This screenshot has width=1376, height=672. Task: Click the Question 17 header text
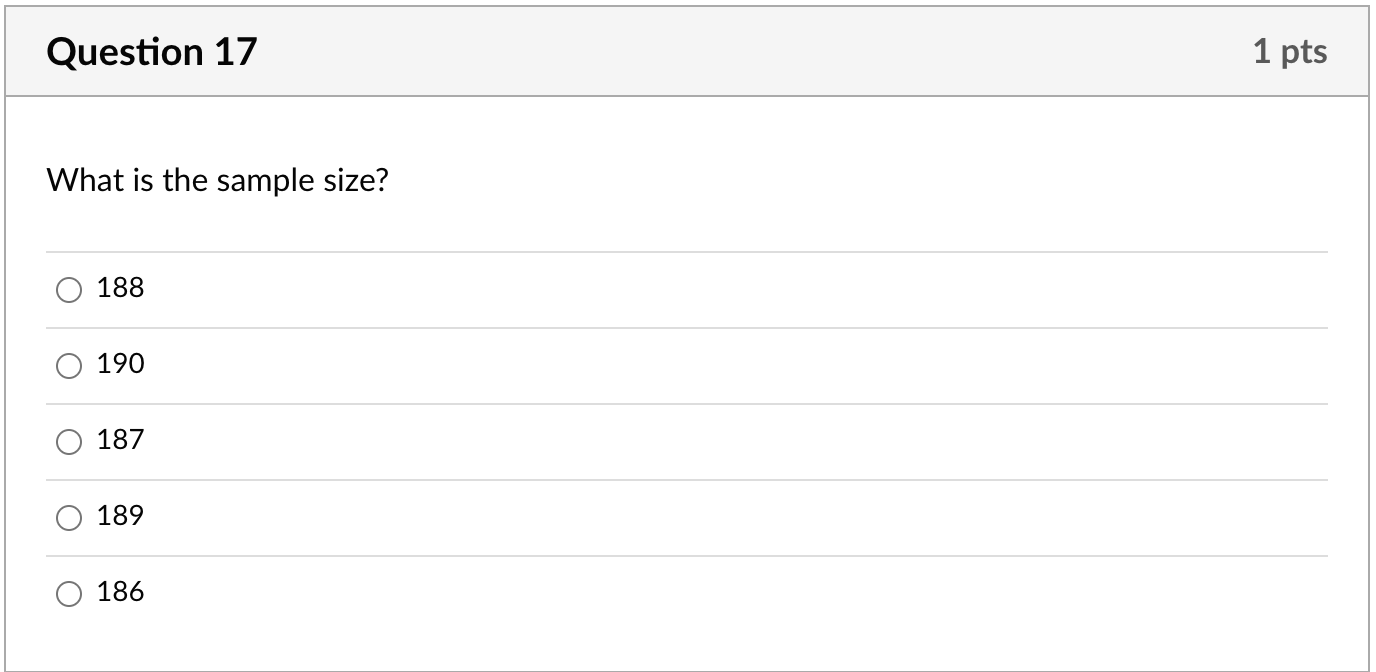click(x=152, y=49)
